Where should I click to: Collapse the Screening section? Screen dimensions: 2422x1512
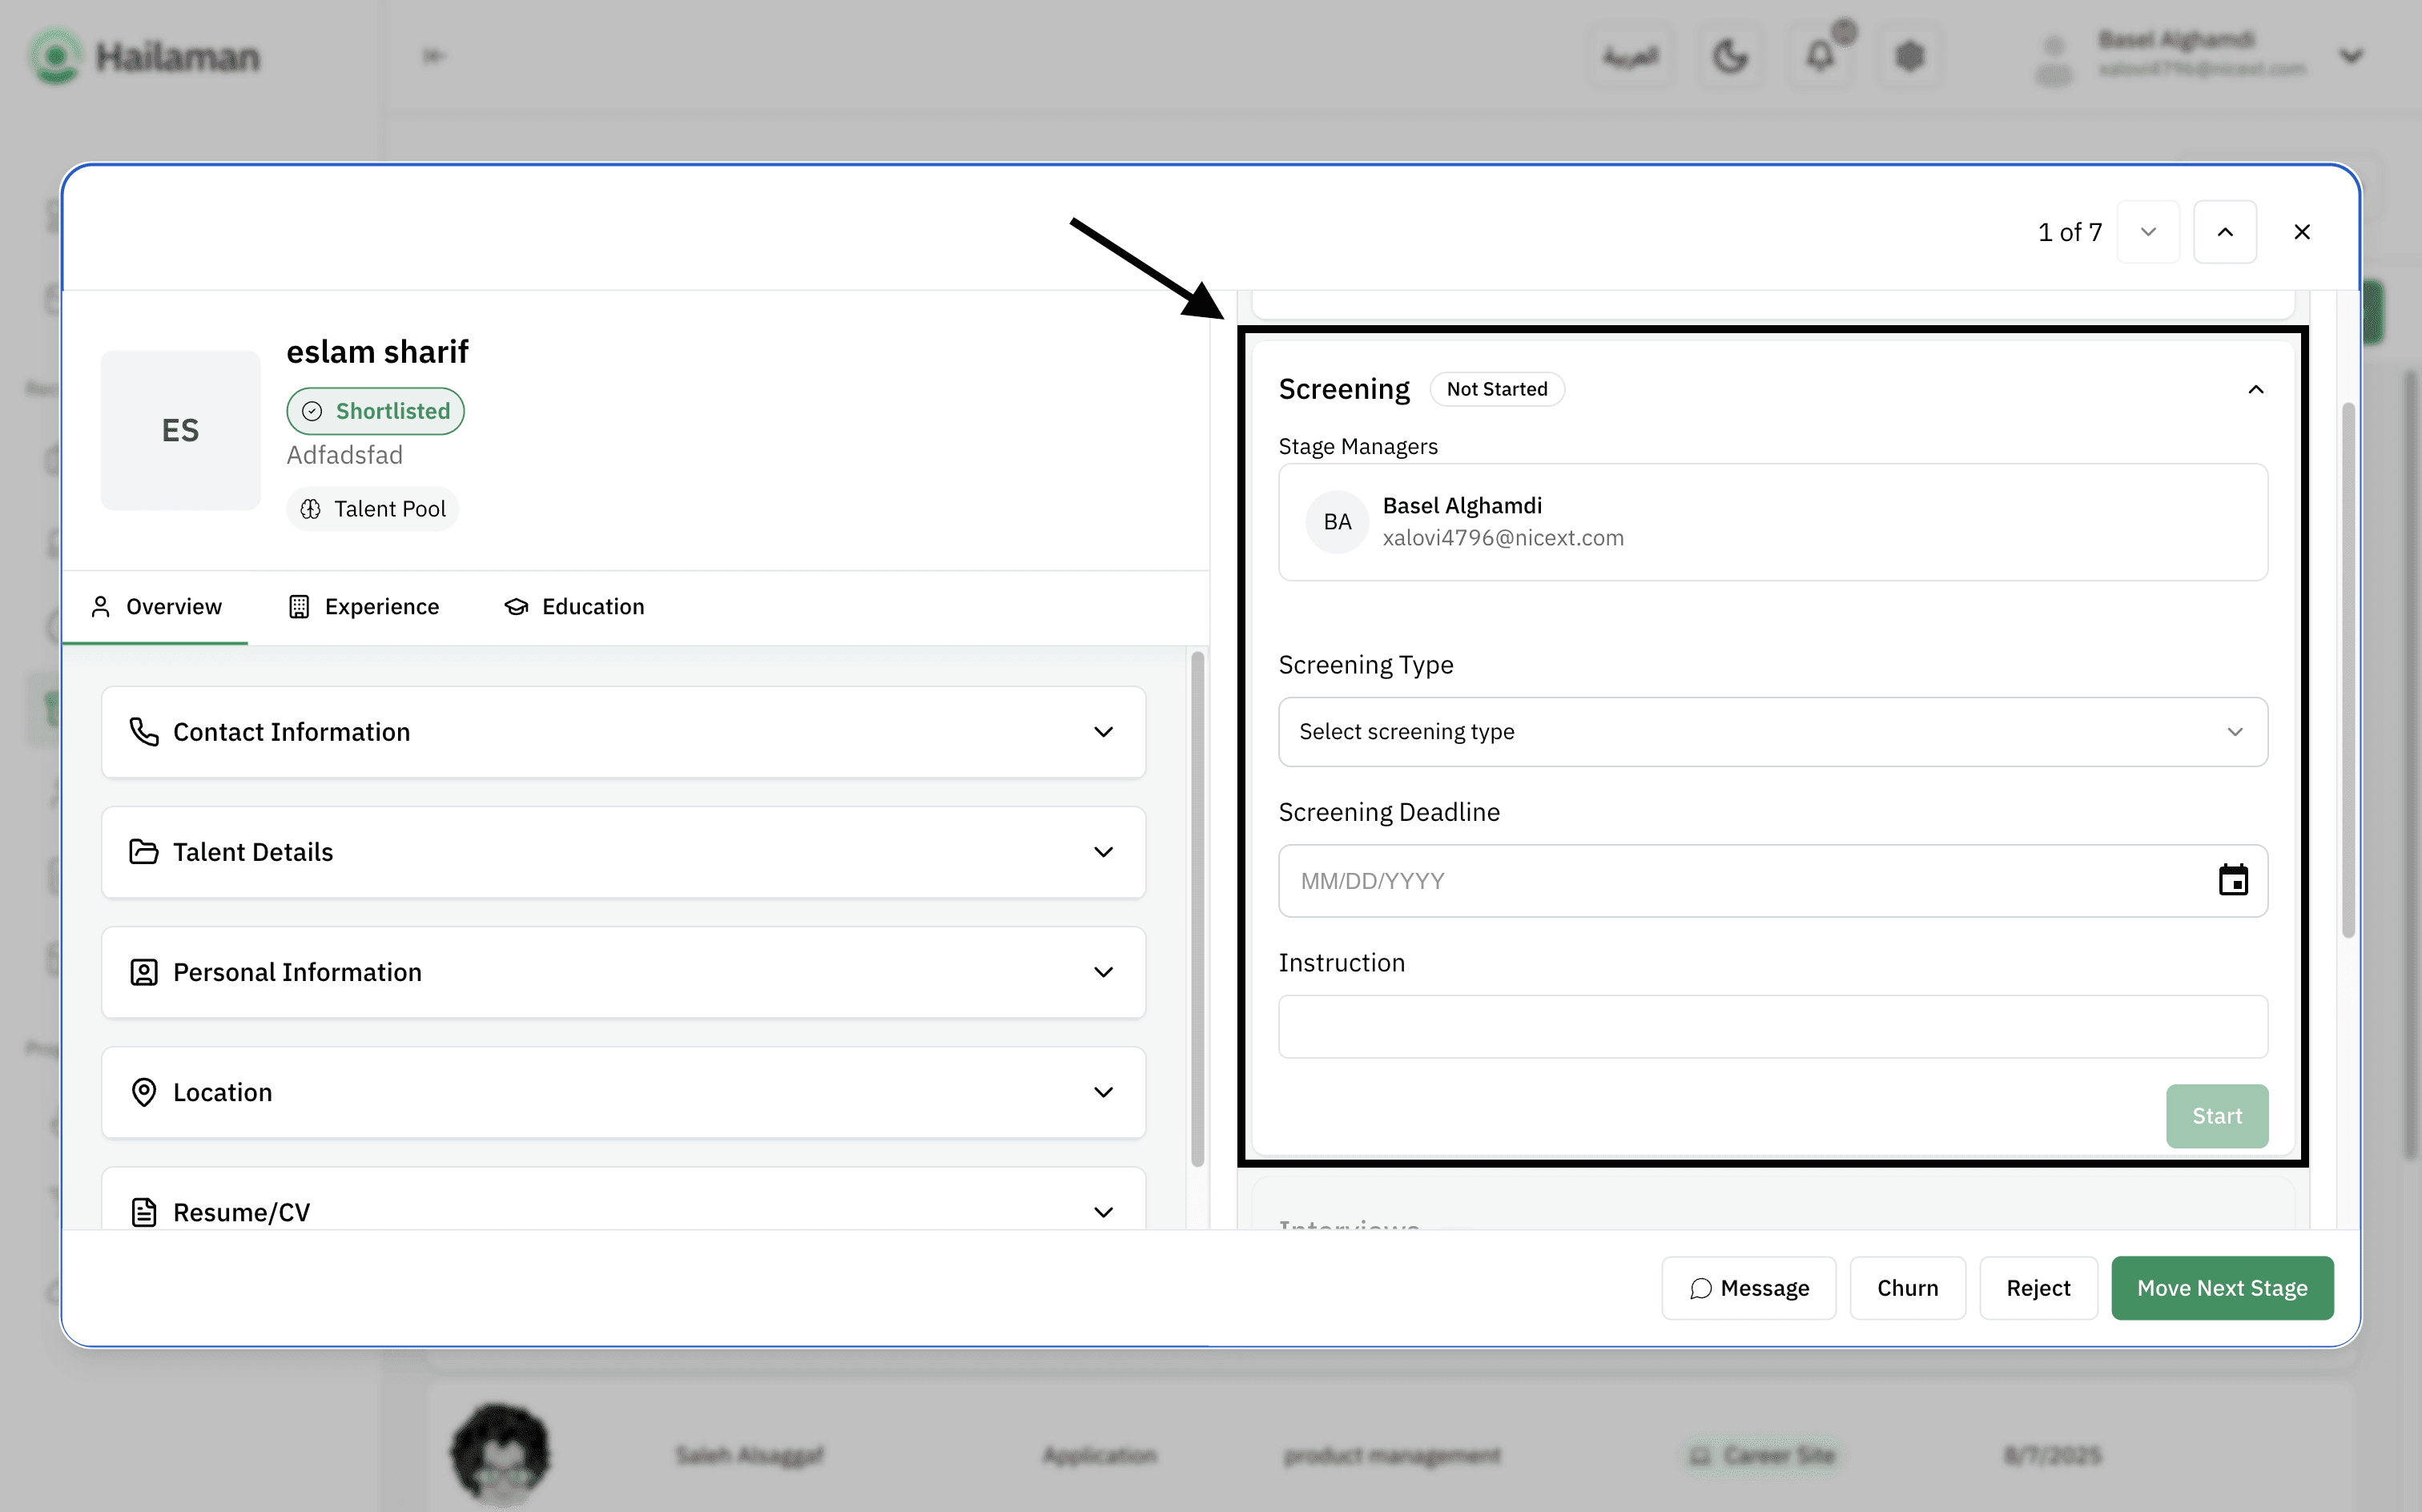[x=2255, y=389]
